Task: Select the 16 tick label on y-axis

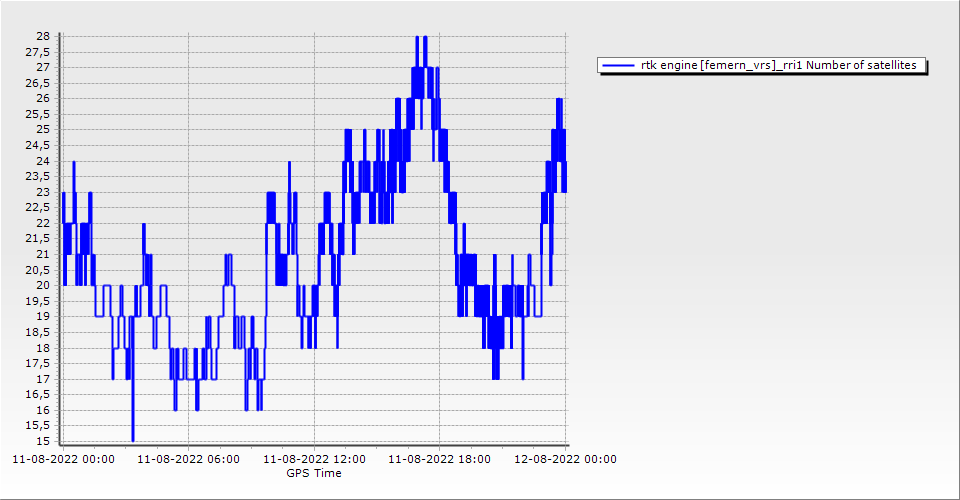Action: [43, 411]
